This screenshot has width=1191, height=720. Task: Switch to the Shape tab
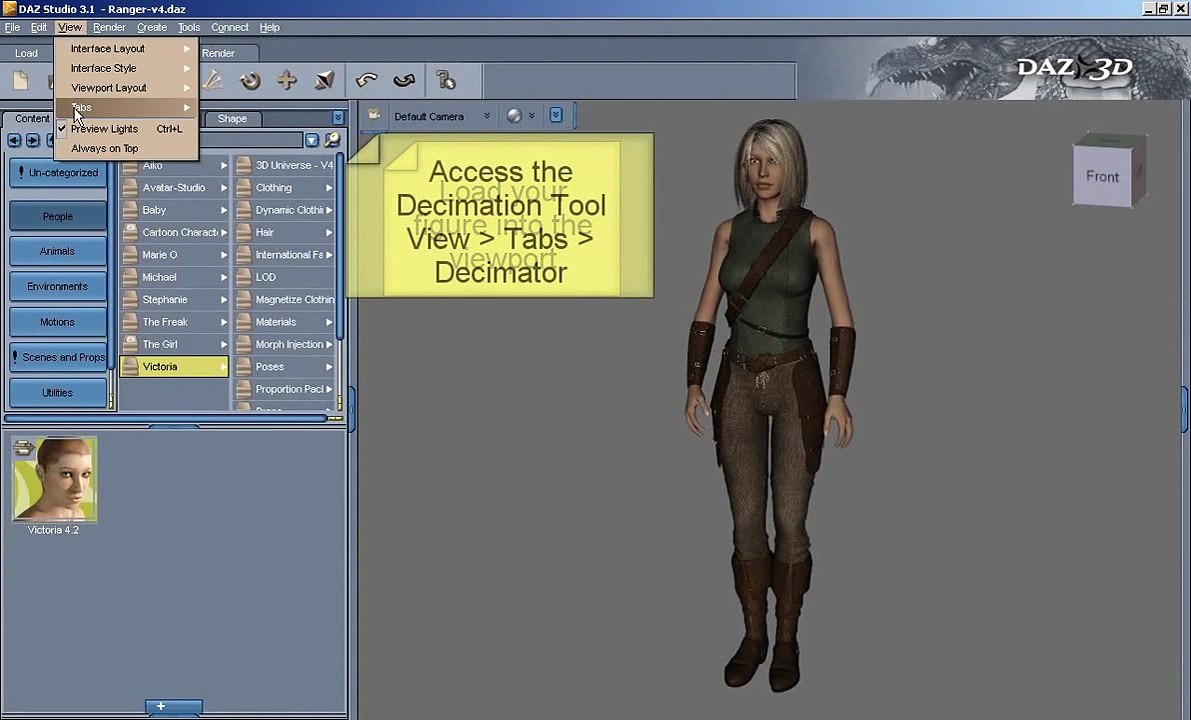point(232,118)
